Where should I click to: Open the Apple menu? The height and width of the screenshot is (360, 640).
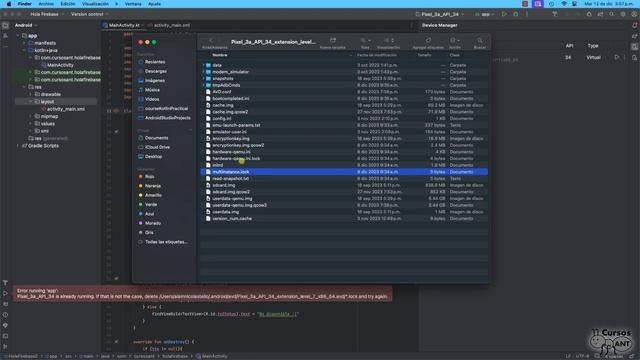point(9,4)
